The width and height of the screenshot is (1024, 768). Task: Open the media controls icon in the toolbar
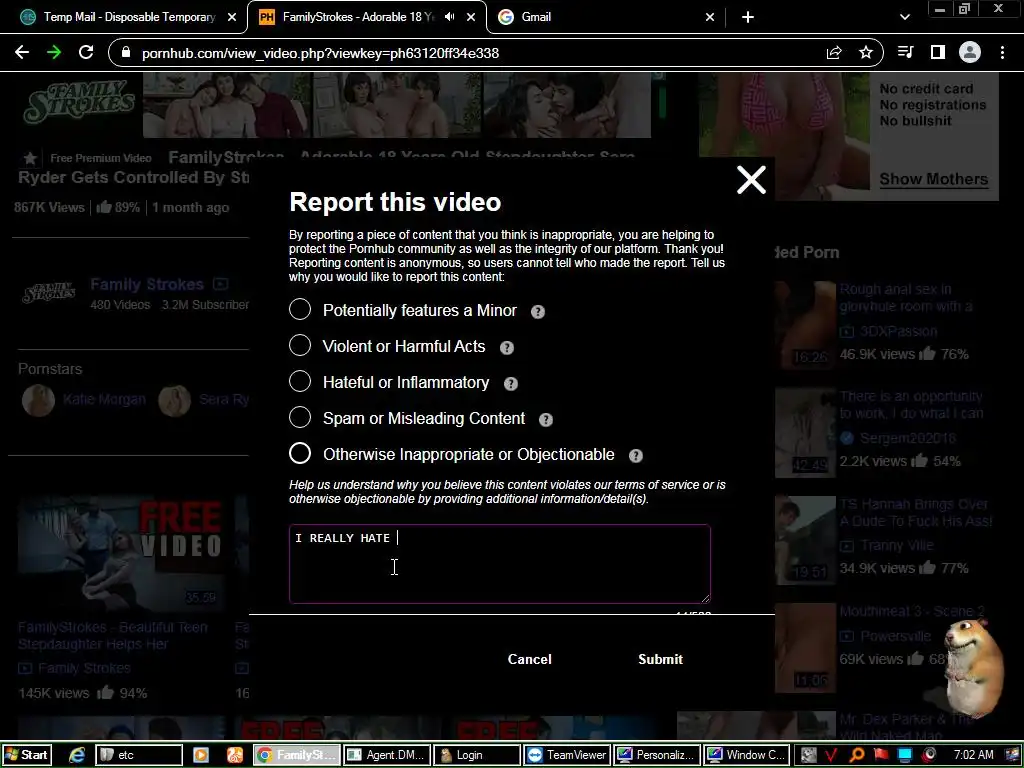906,52
